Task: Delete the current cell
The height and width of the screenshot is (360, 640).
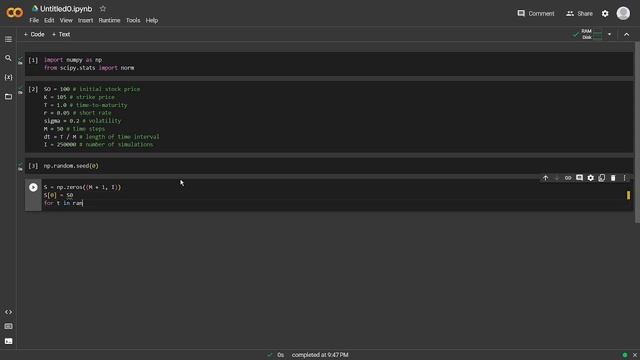Action: (x=613, y=178)
